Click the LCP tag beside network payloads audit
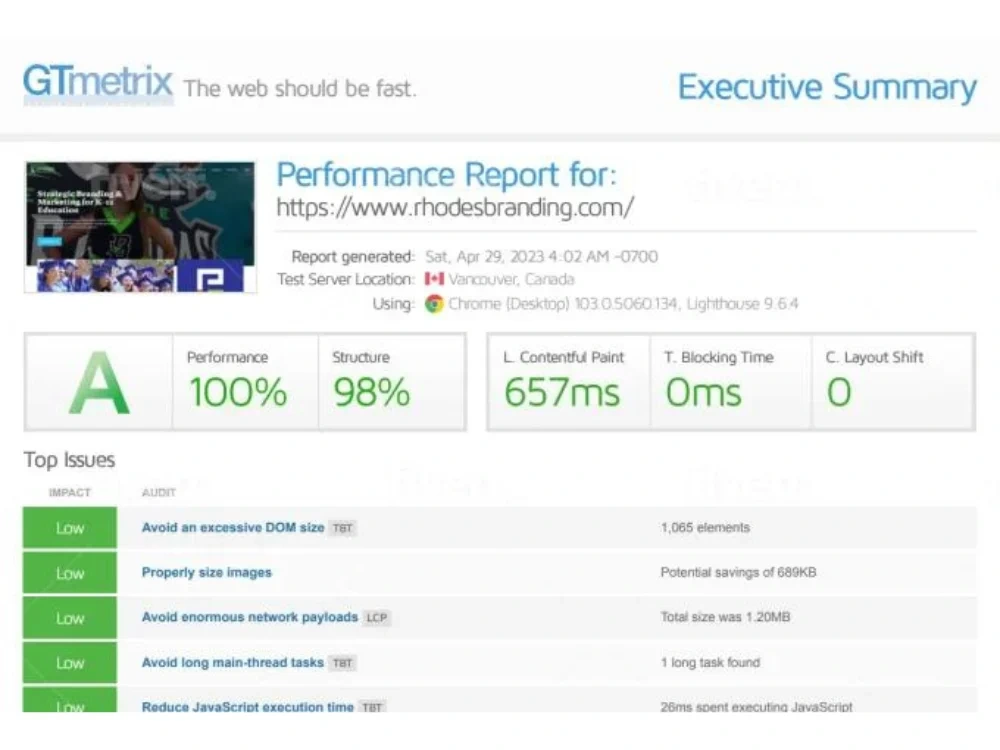Image resolution: width=1000 pixels, height=750 pixels. pyautogui.click(x=376, y=617)
